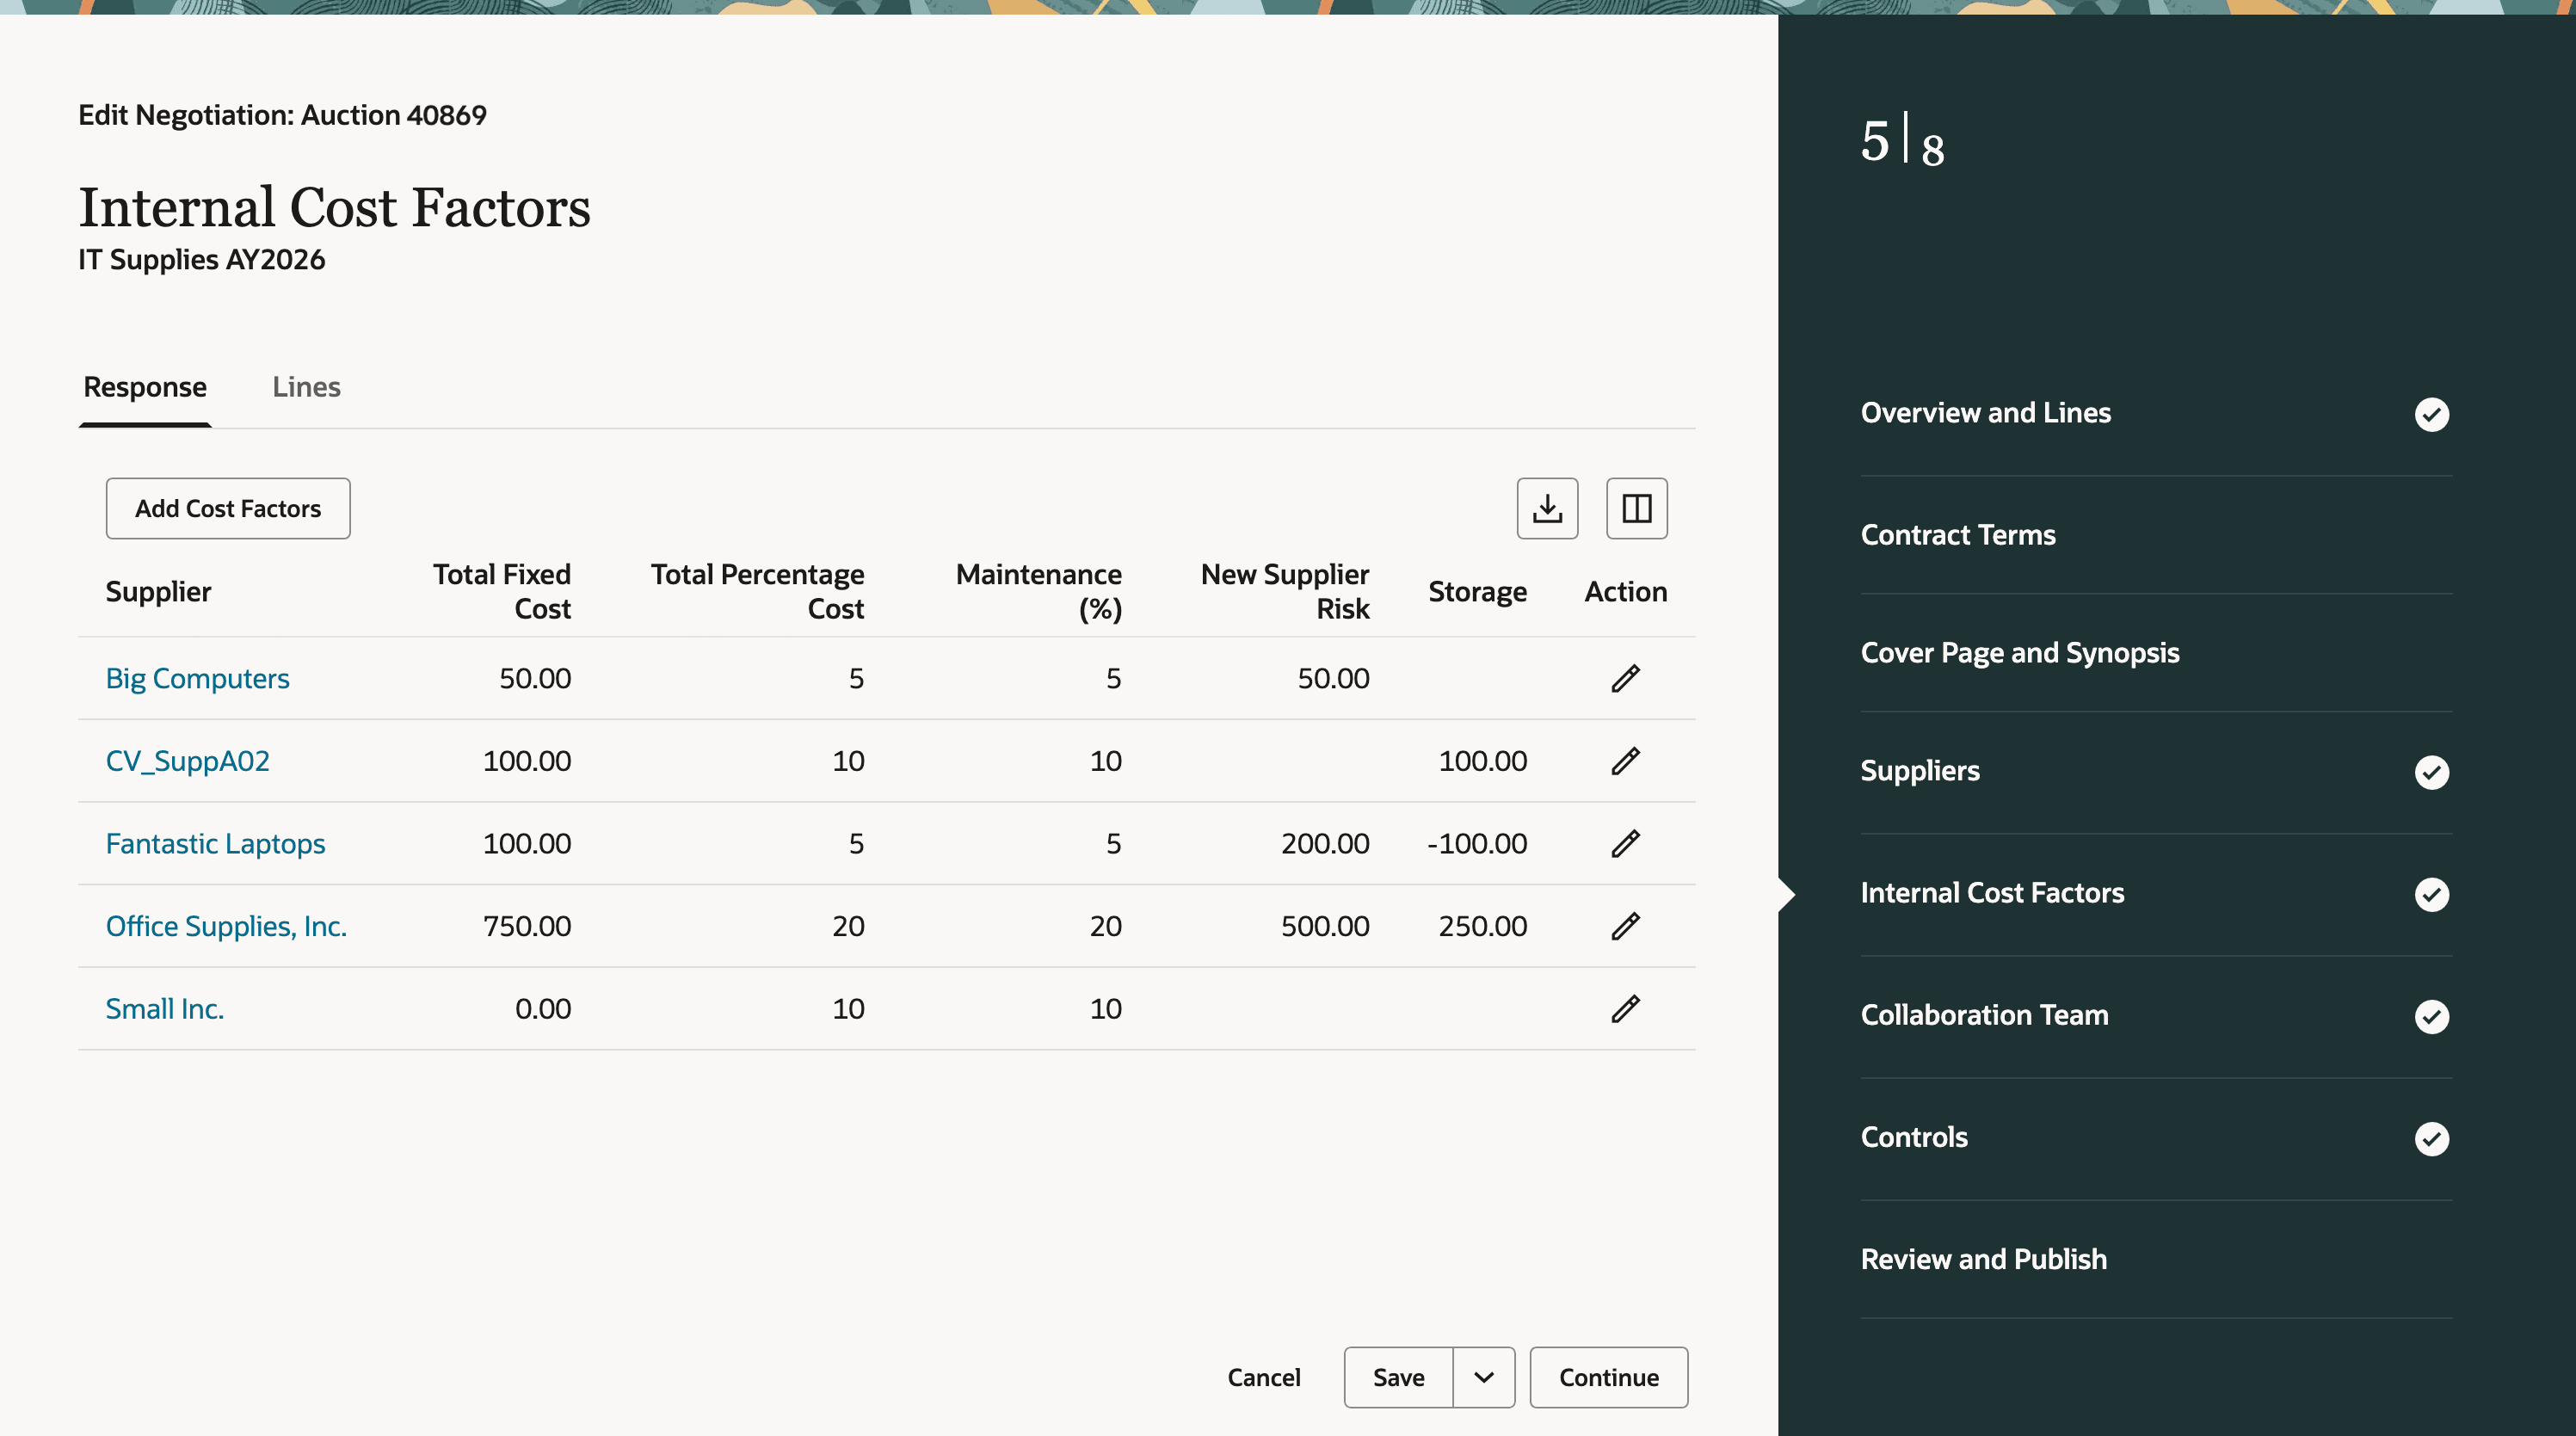
Task: Select the Response tab
Action: click(145, 387)
